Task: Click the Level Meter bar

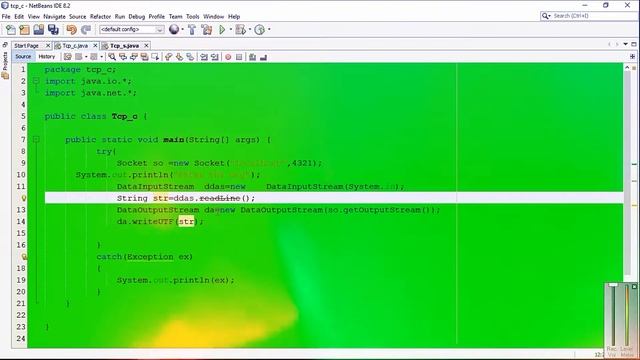Action: [x=627, y=315]
